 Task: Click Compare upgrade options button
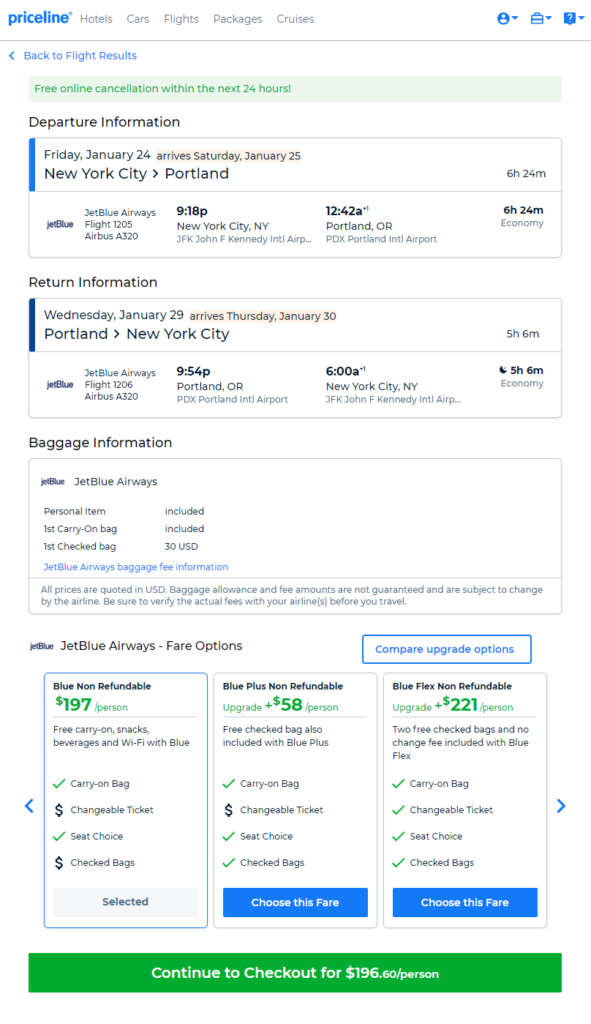coord(447,649)
